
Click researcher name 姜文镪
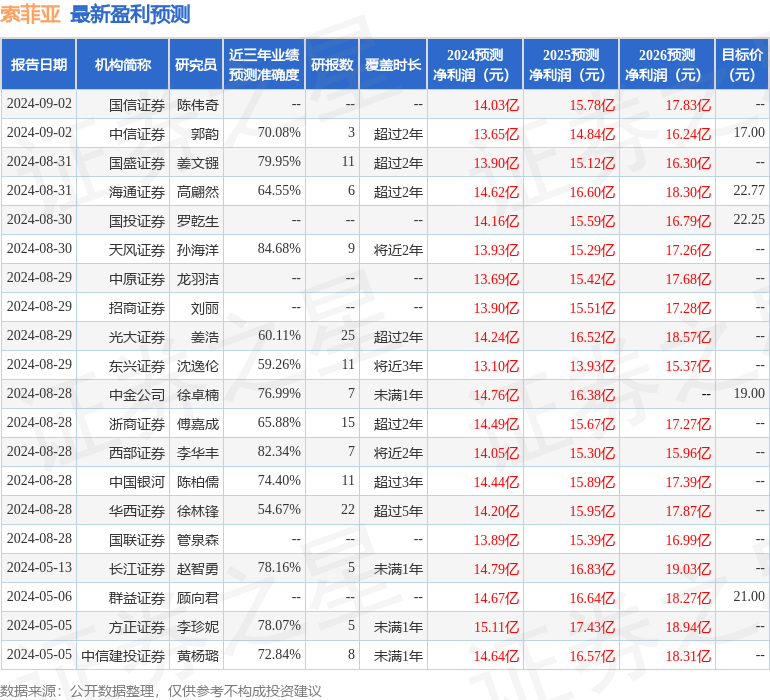tap(198, 163)
